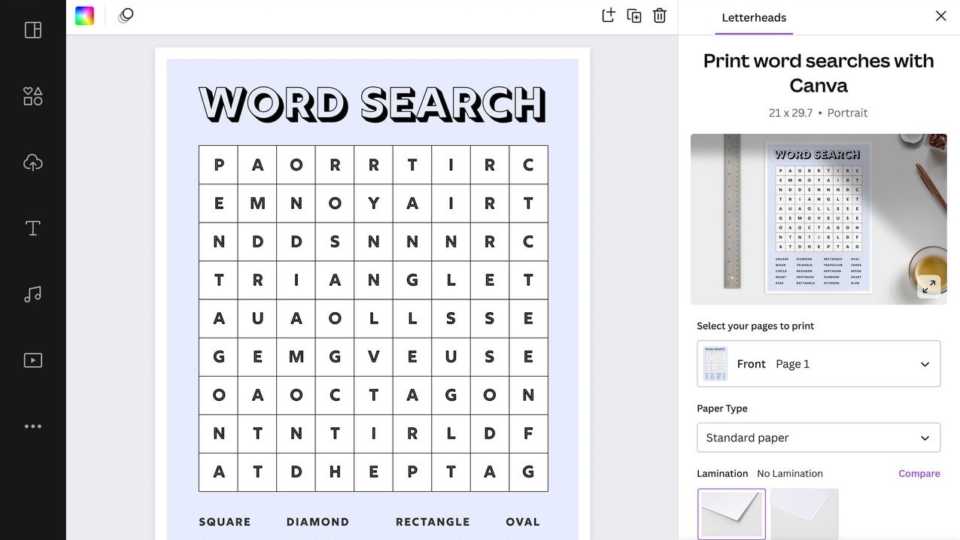Open the rainbow color picker swatch
Viewport: 960px width, 540px height.
[85, 15]
